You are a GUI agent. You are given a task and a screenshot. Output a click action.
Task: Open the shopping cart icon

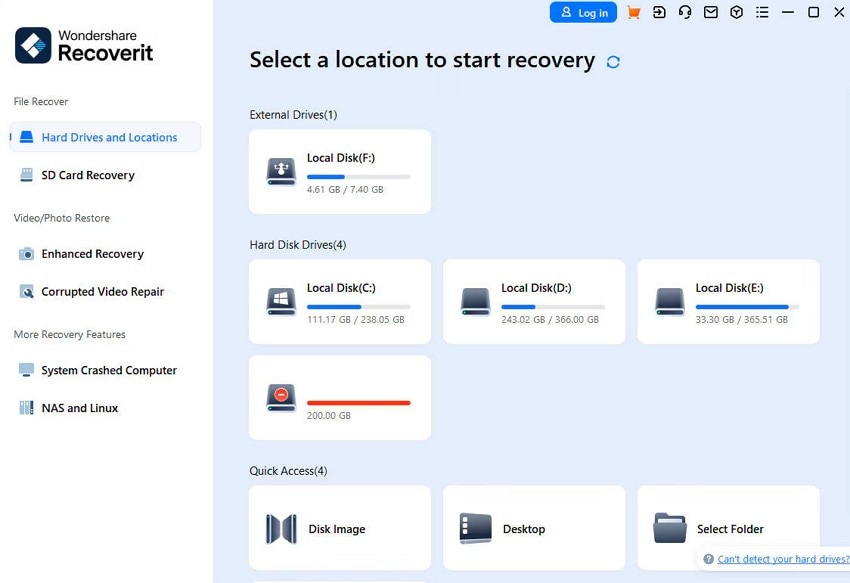tap(633, 12)
